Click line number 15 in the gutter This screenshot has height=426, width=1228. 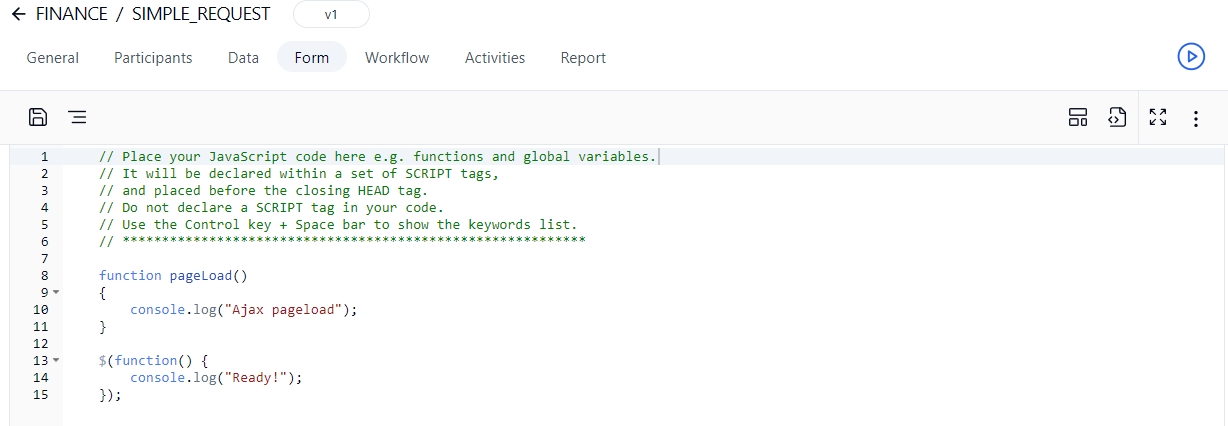click(x=40, y=395)
